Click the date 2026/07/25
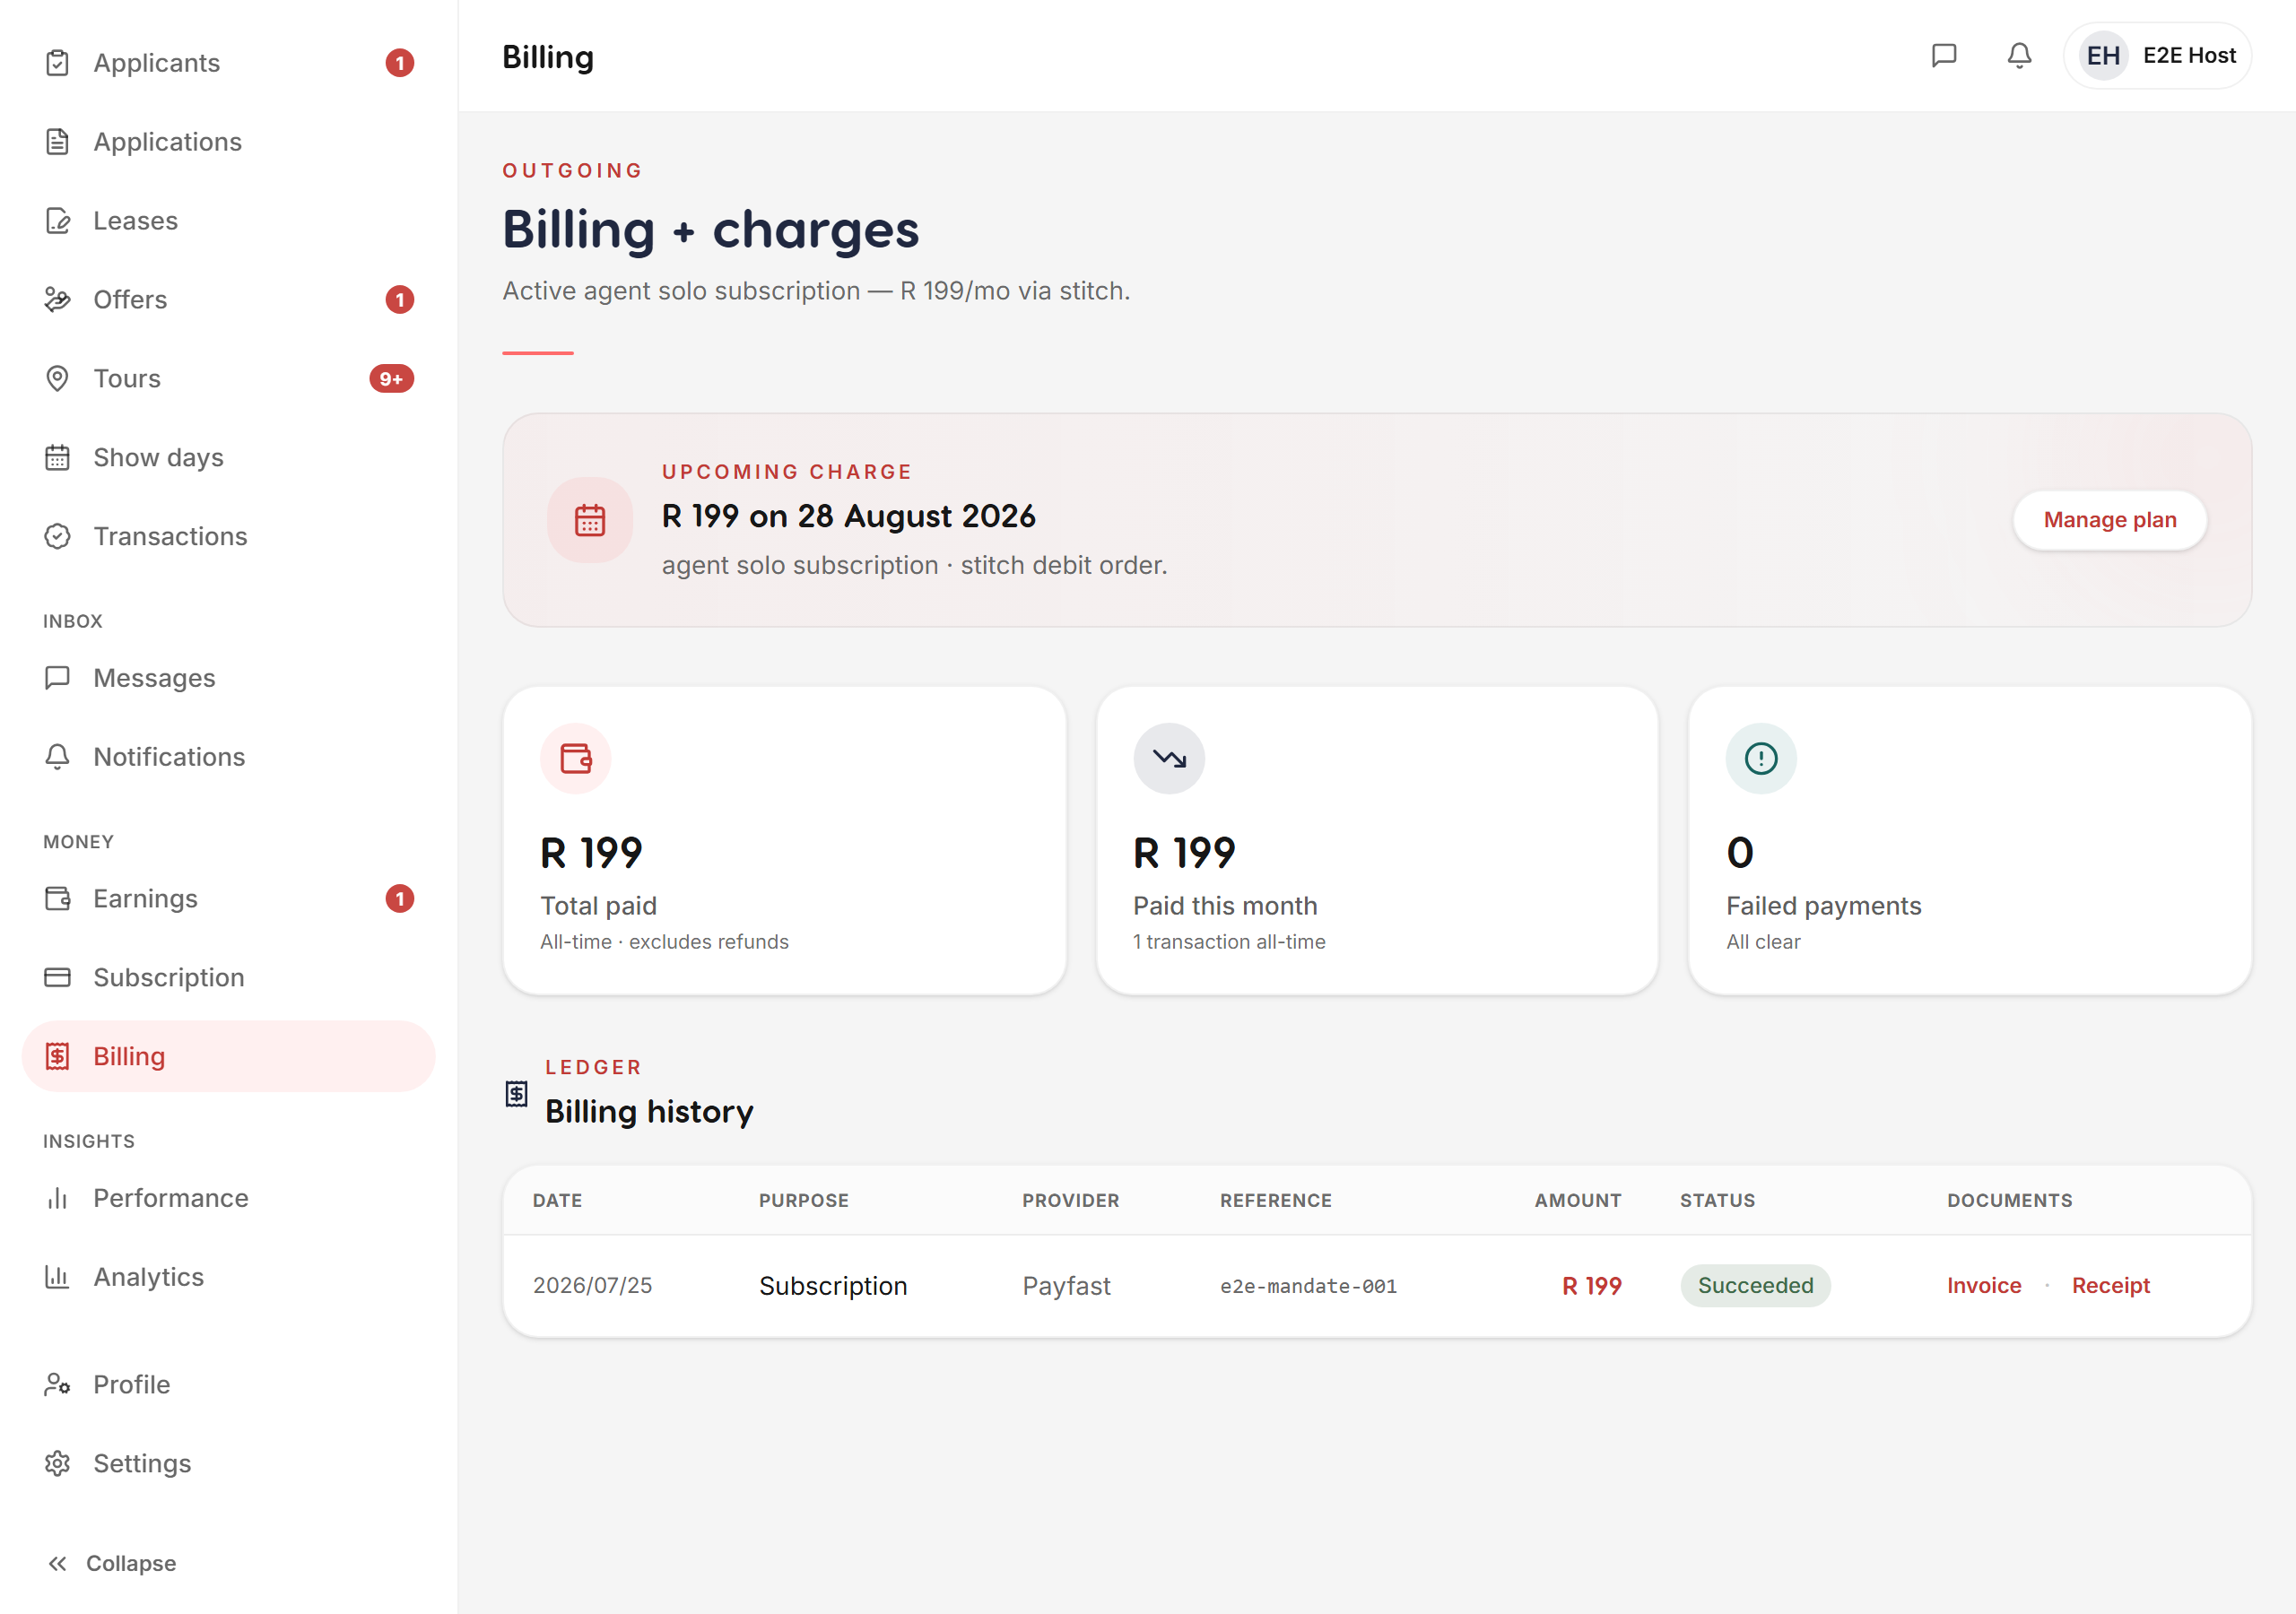 [x=592, y=1286]
